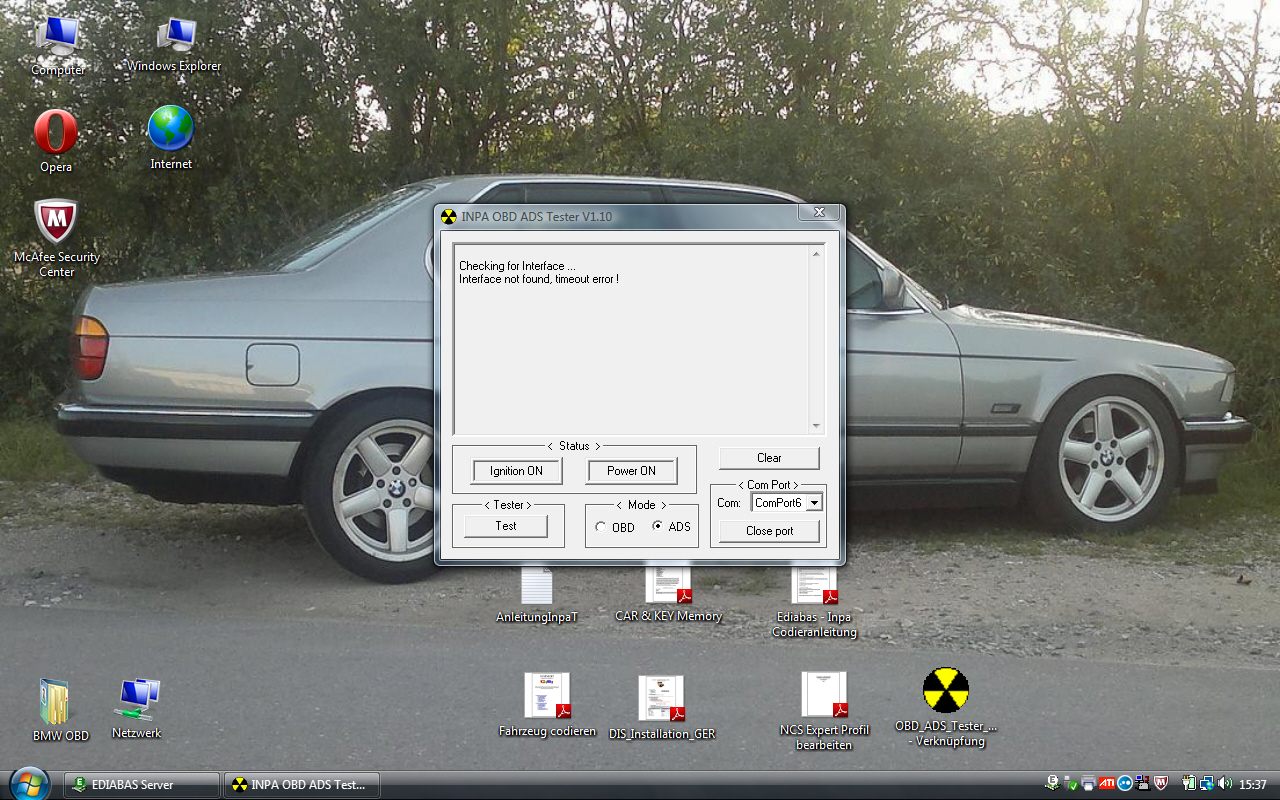Open the Netzwerk desktop icon
The image size is (1280, 800).
click(x=136, y=701)
